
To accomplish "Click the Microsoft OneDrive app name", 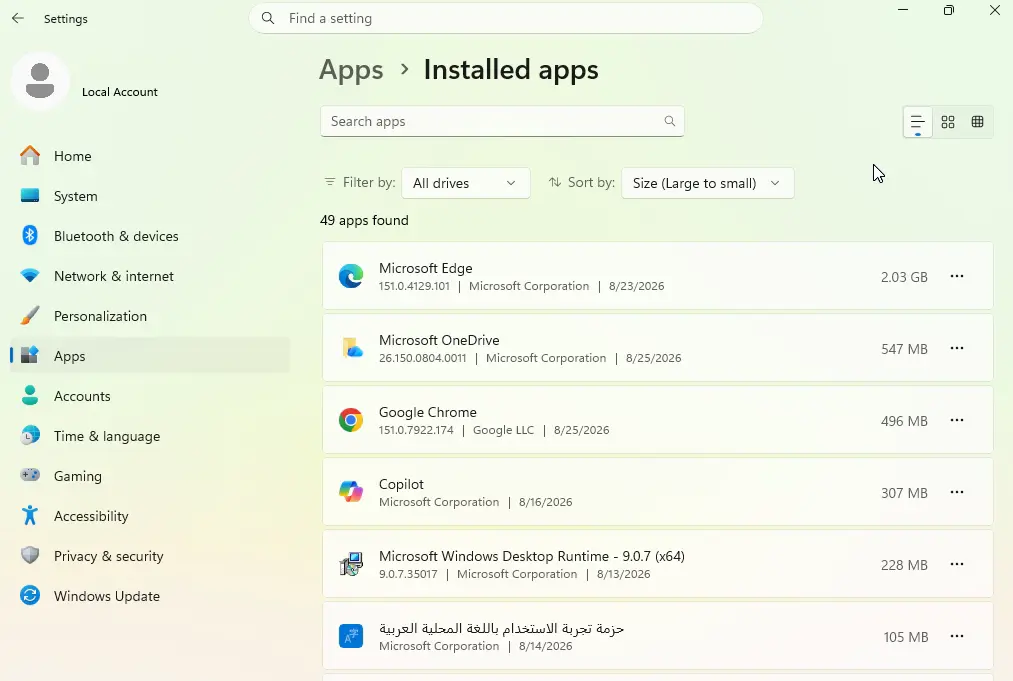I will coord(439,340).
